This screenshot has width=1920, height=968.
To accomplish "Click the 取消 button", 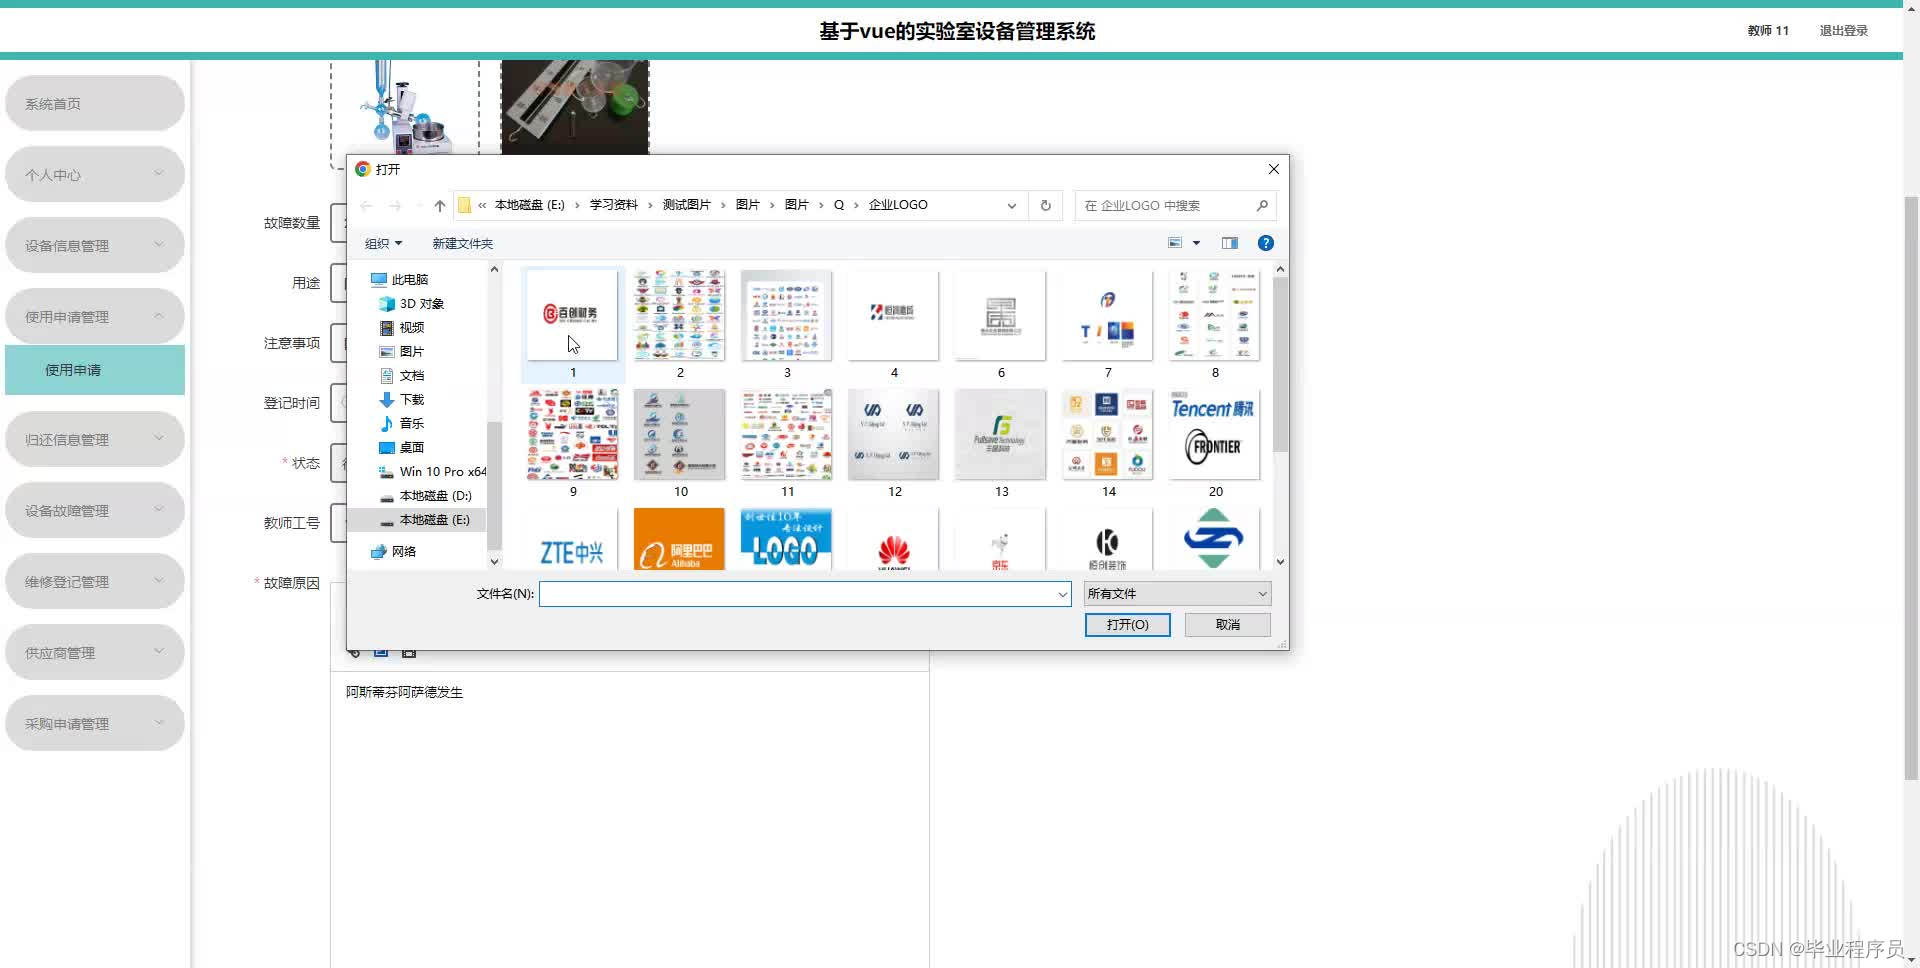I will [x=1228, y=624].
